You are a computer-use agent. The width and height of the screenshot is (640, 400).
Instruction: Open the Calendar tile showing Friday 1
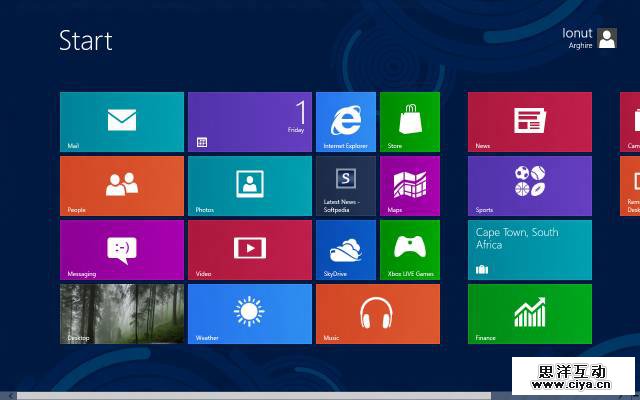[x=250, y=122]
